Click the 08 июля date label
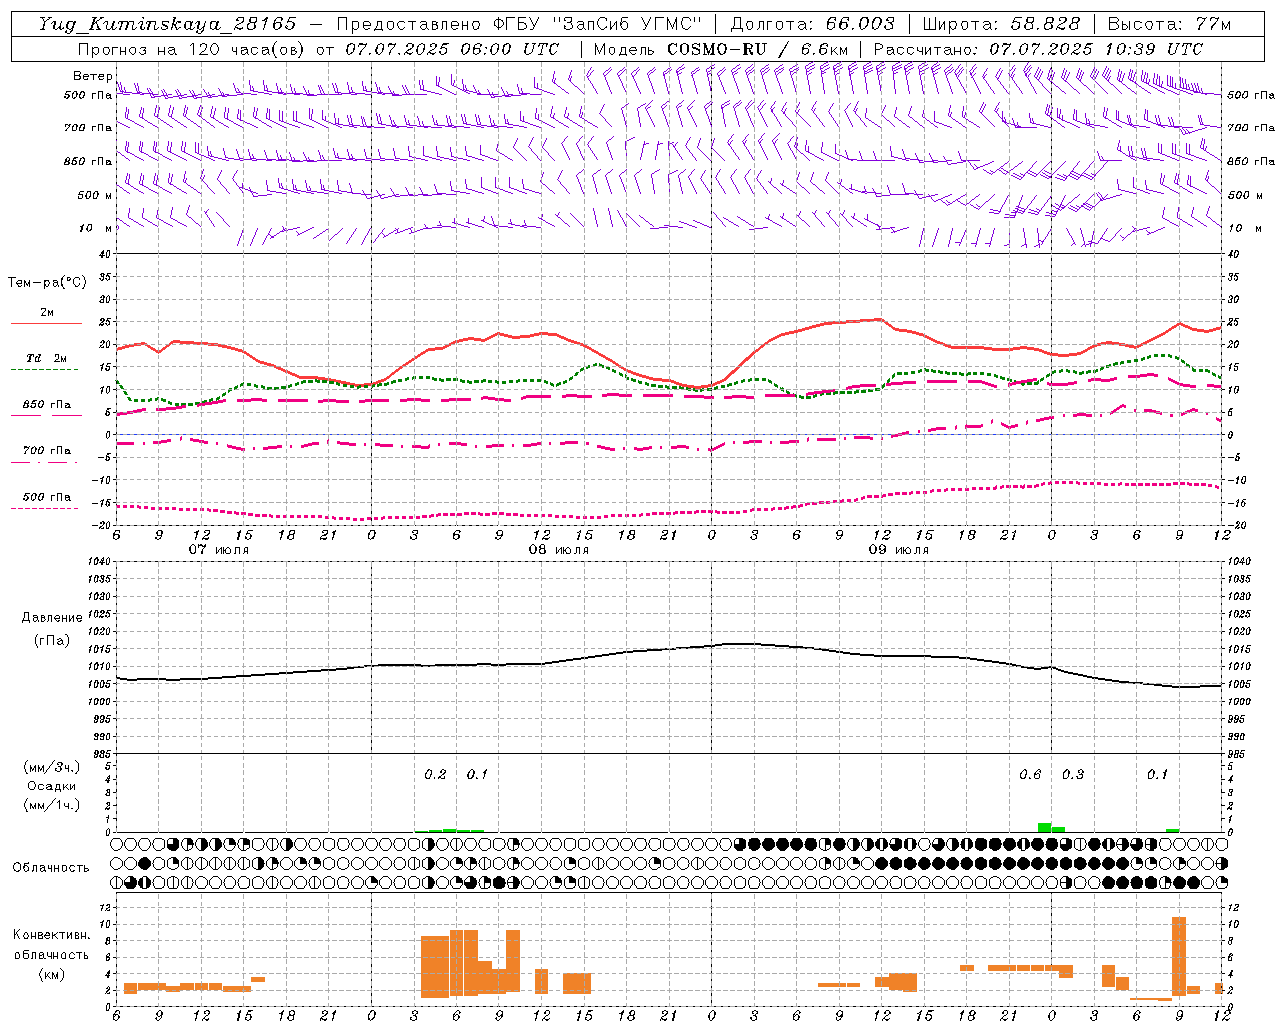 click(559, 550)
